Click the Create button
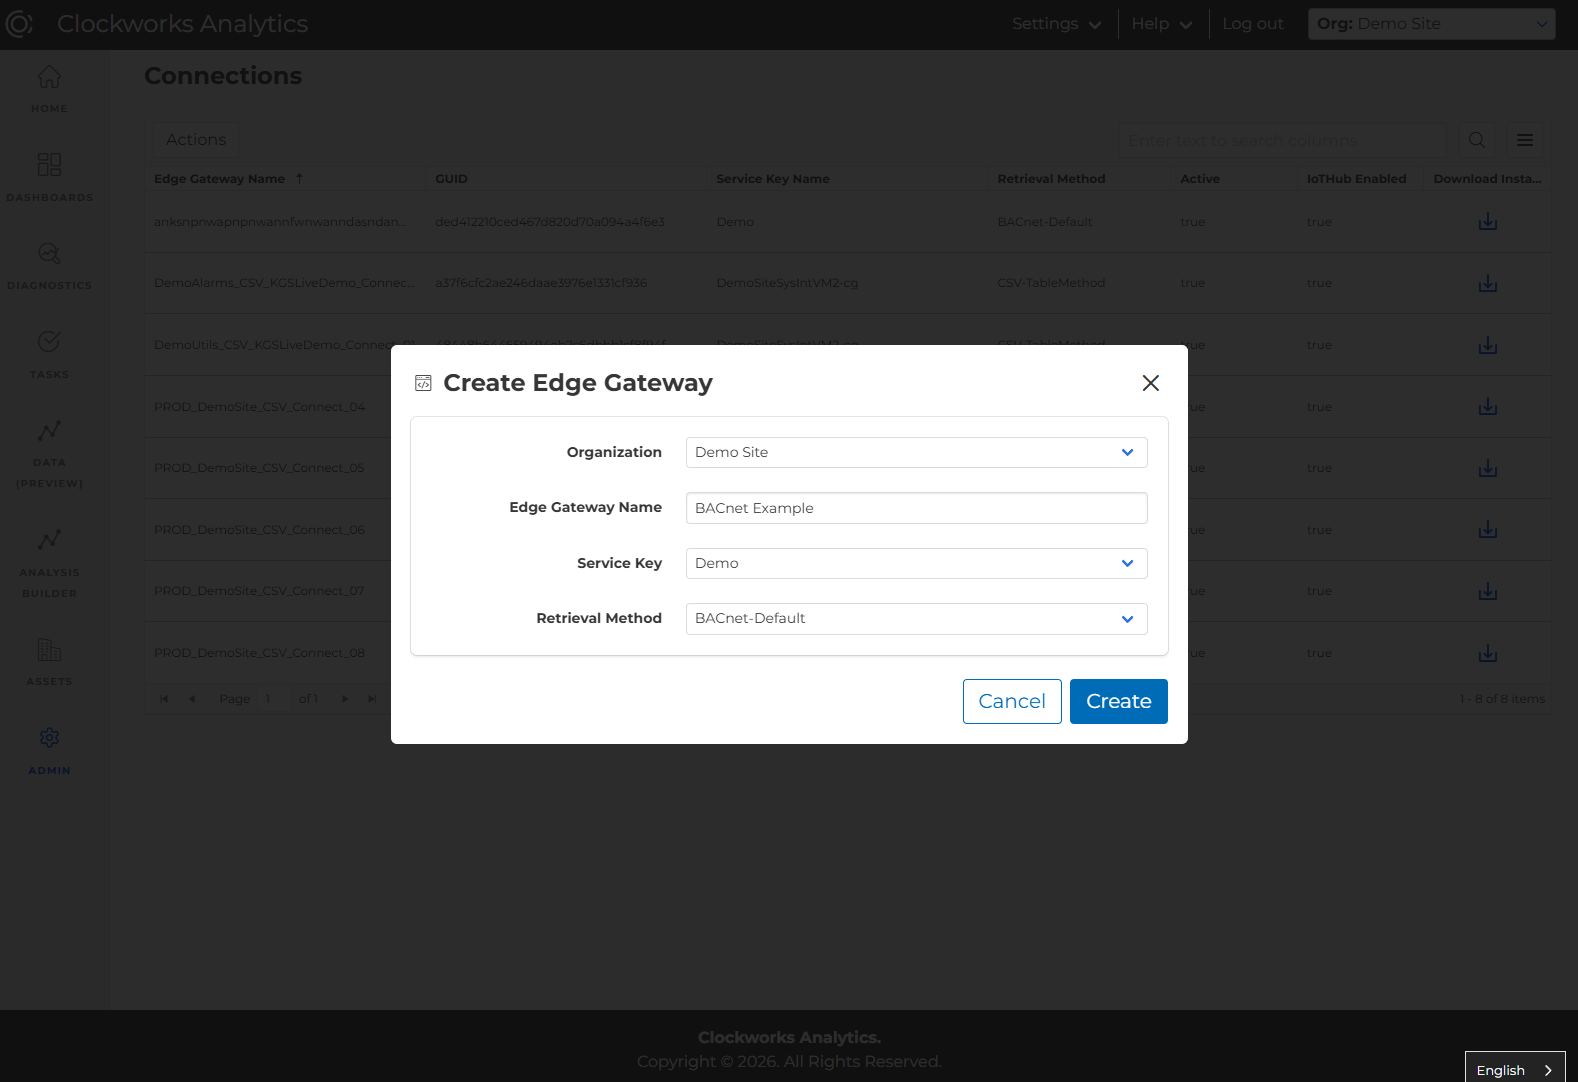 tap(1119, 701)
